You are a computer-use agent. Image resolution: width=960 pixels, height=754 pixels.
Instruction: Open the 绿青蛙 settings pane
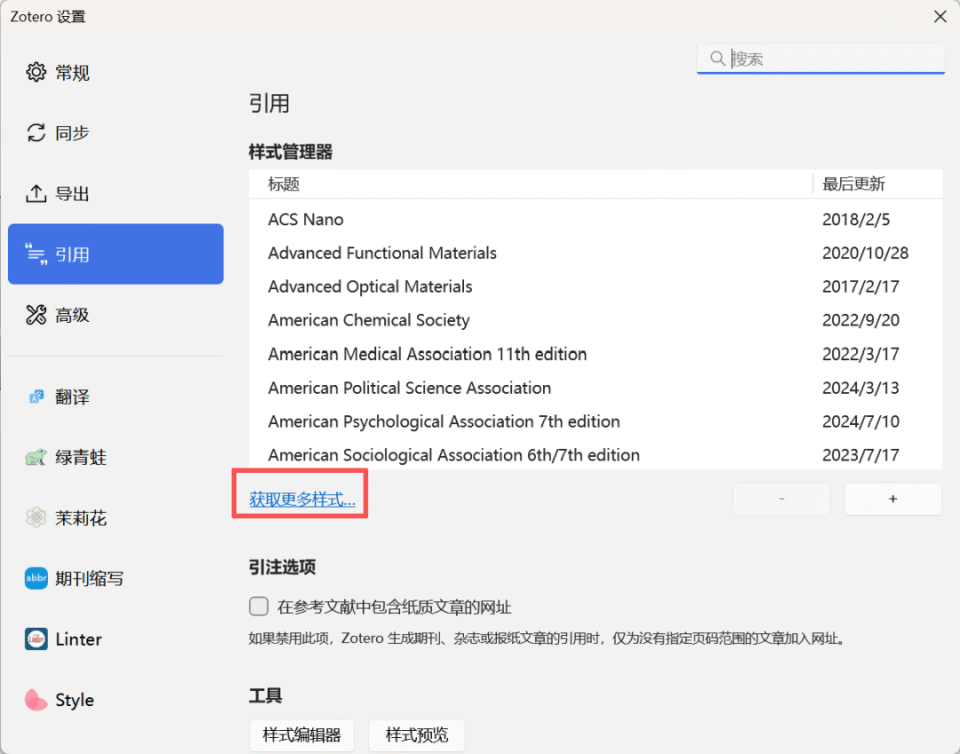pyautogui.click(x=116, y=457)
